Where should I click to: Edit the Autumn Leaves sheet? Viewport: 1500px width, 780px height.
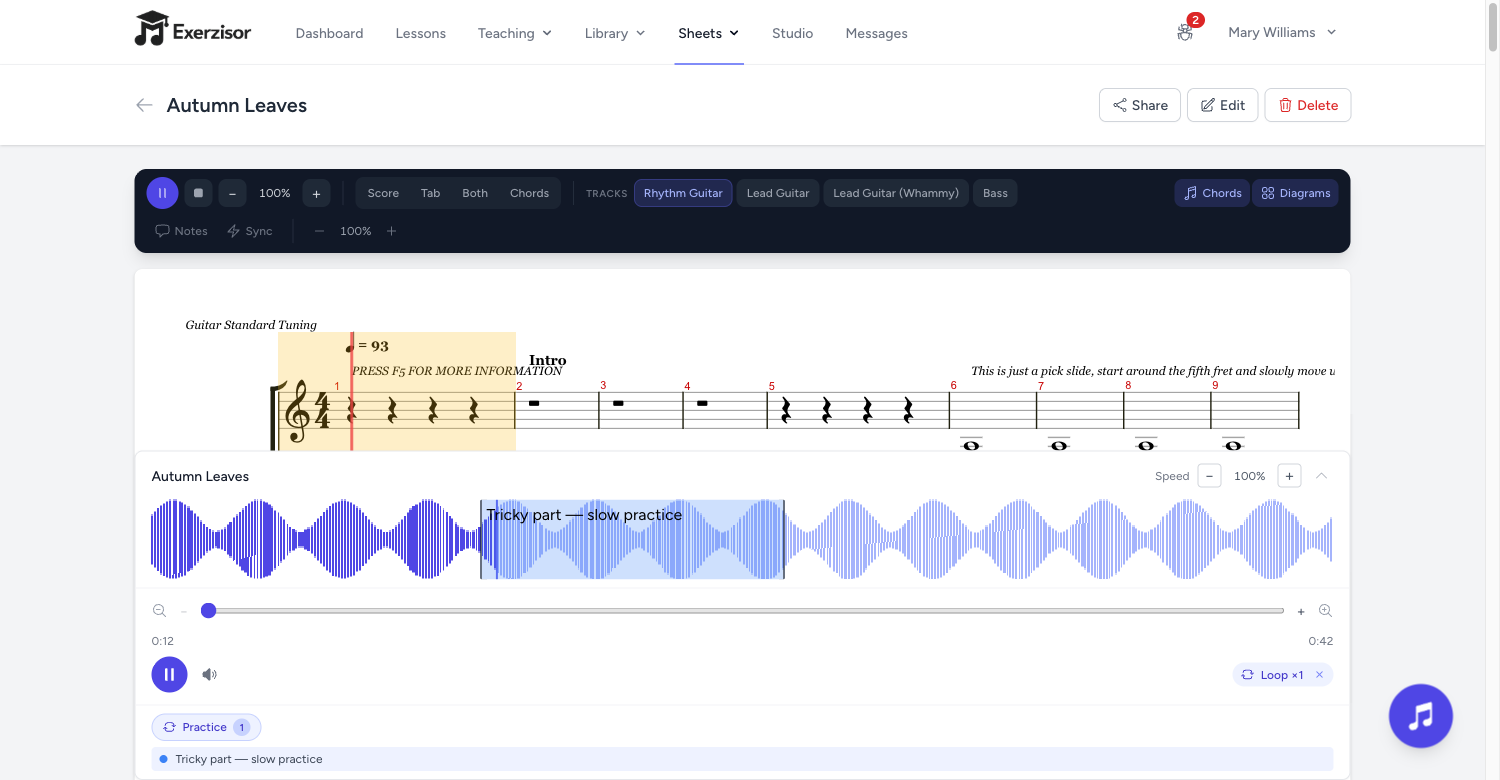click(1222, 105)
